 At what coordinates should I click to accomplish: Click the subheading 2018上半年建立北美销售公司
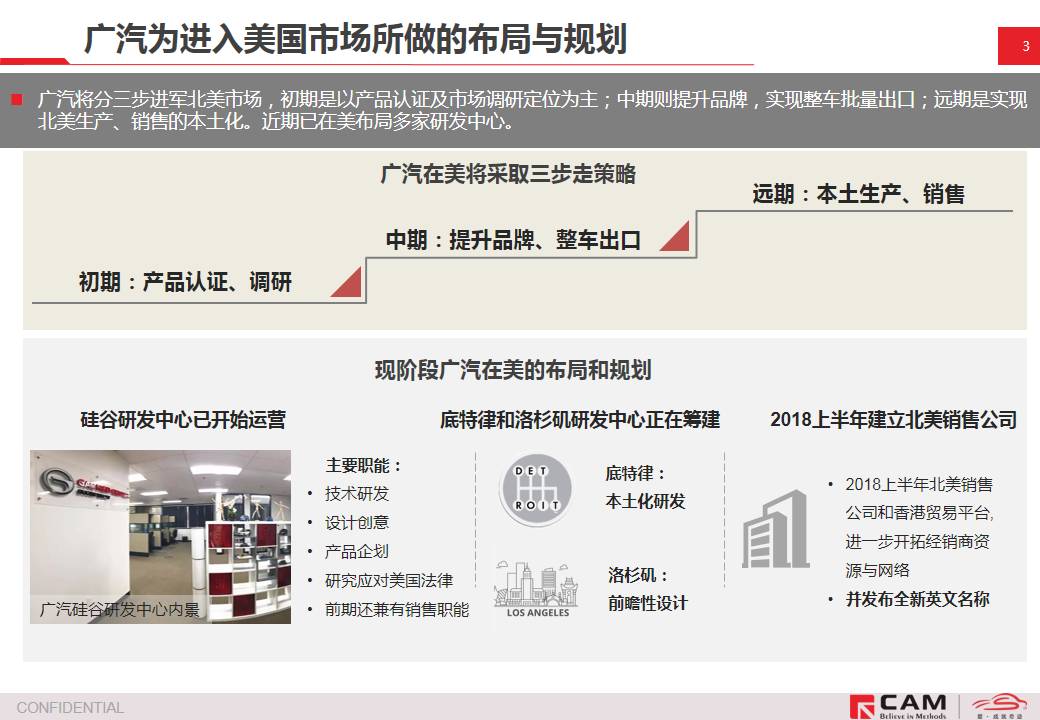[893, 419]
